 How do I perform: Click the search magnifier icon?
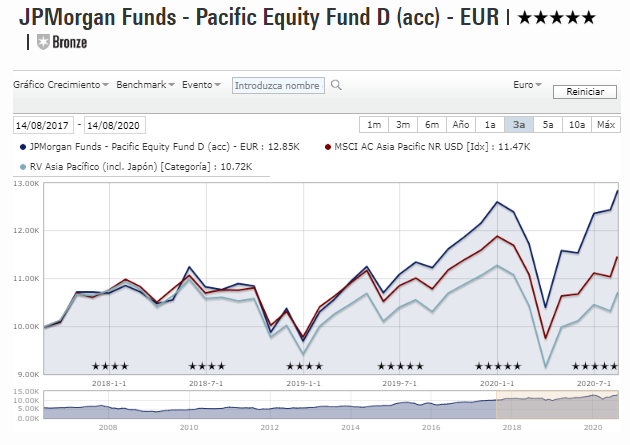[x=337, y=85]
